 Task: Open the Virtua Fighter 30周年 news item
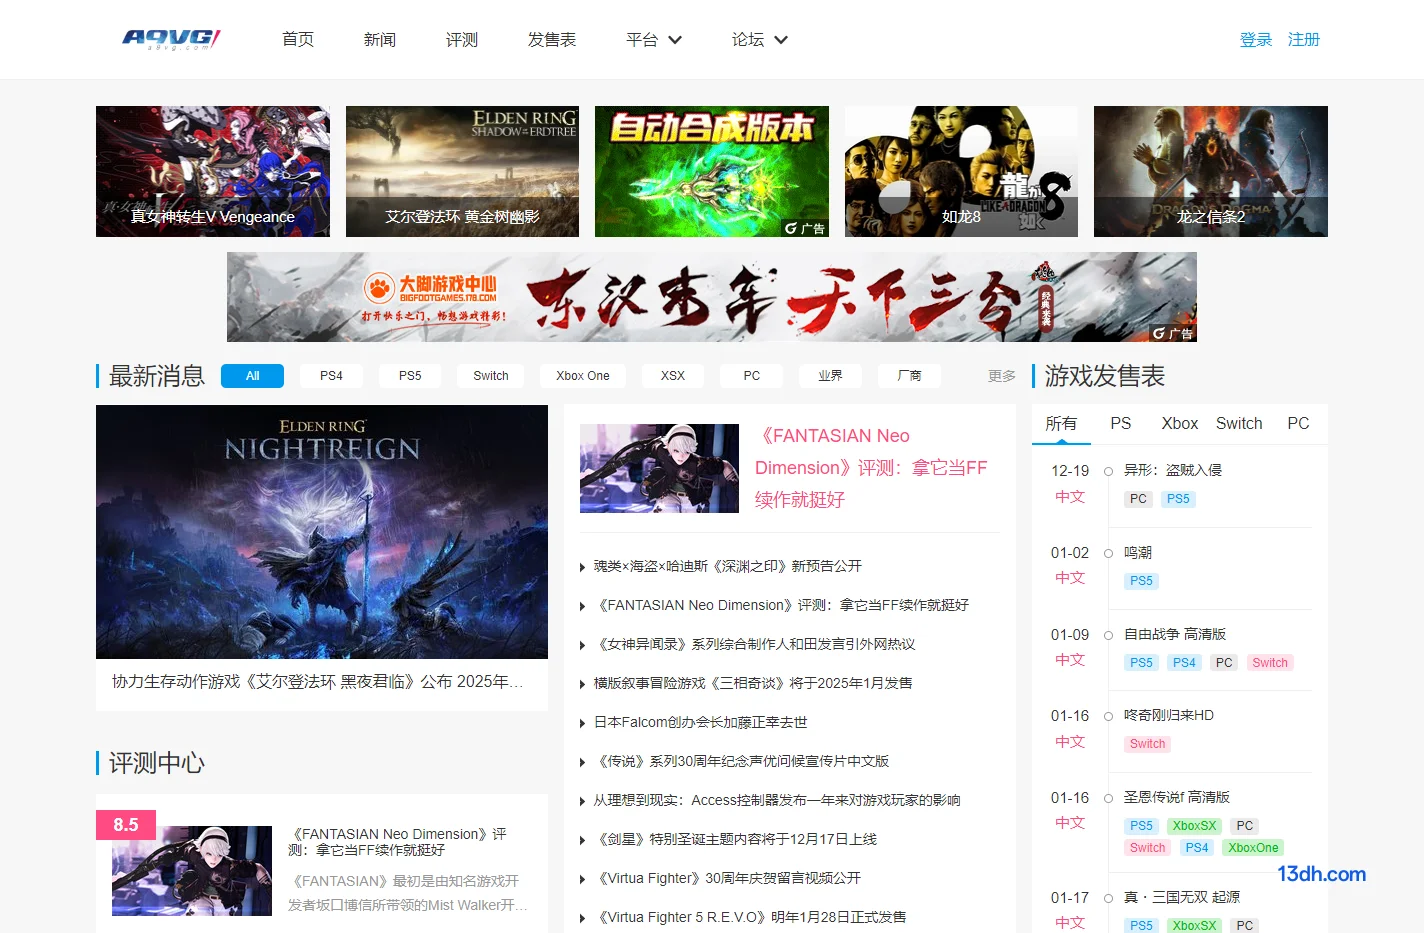tap(727, 878)
